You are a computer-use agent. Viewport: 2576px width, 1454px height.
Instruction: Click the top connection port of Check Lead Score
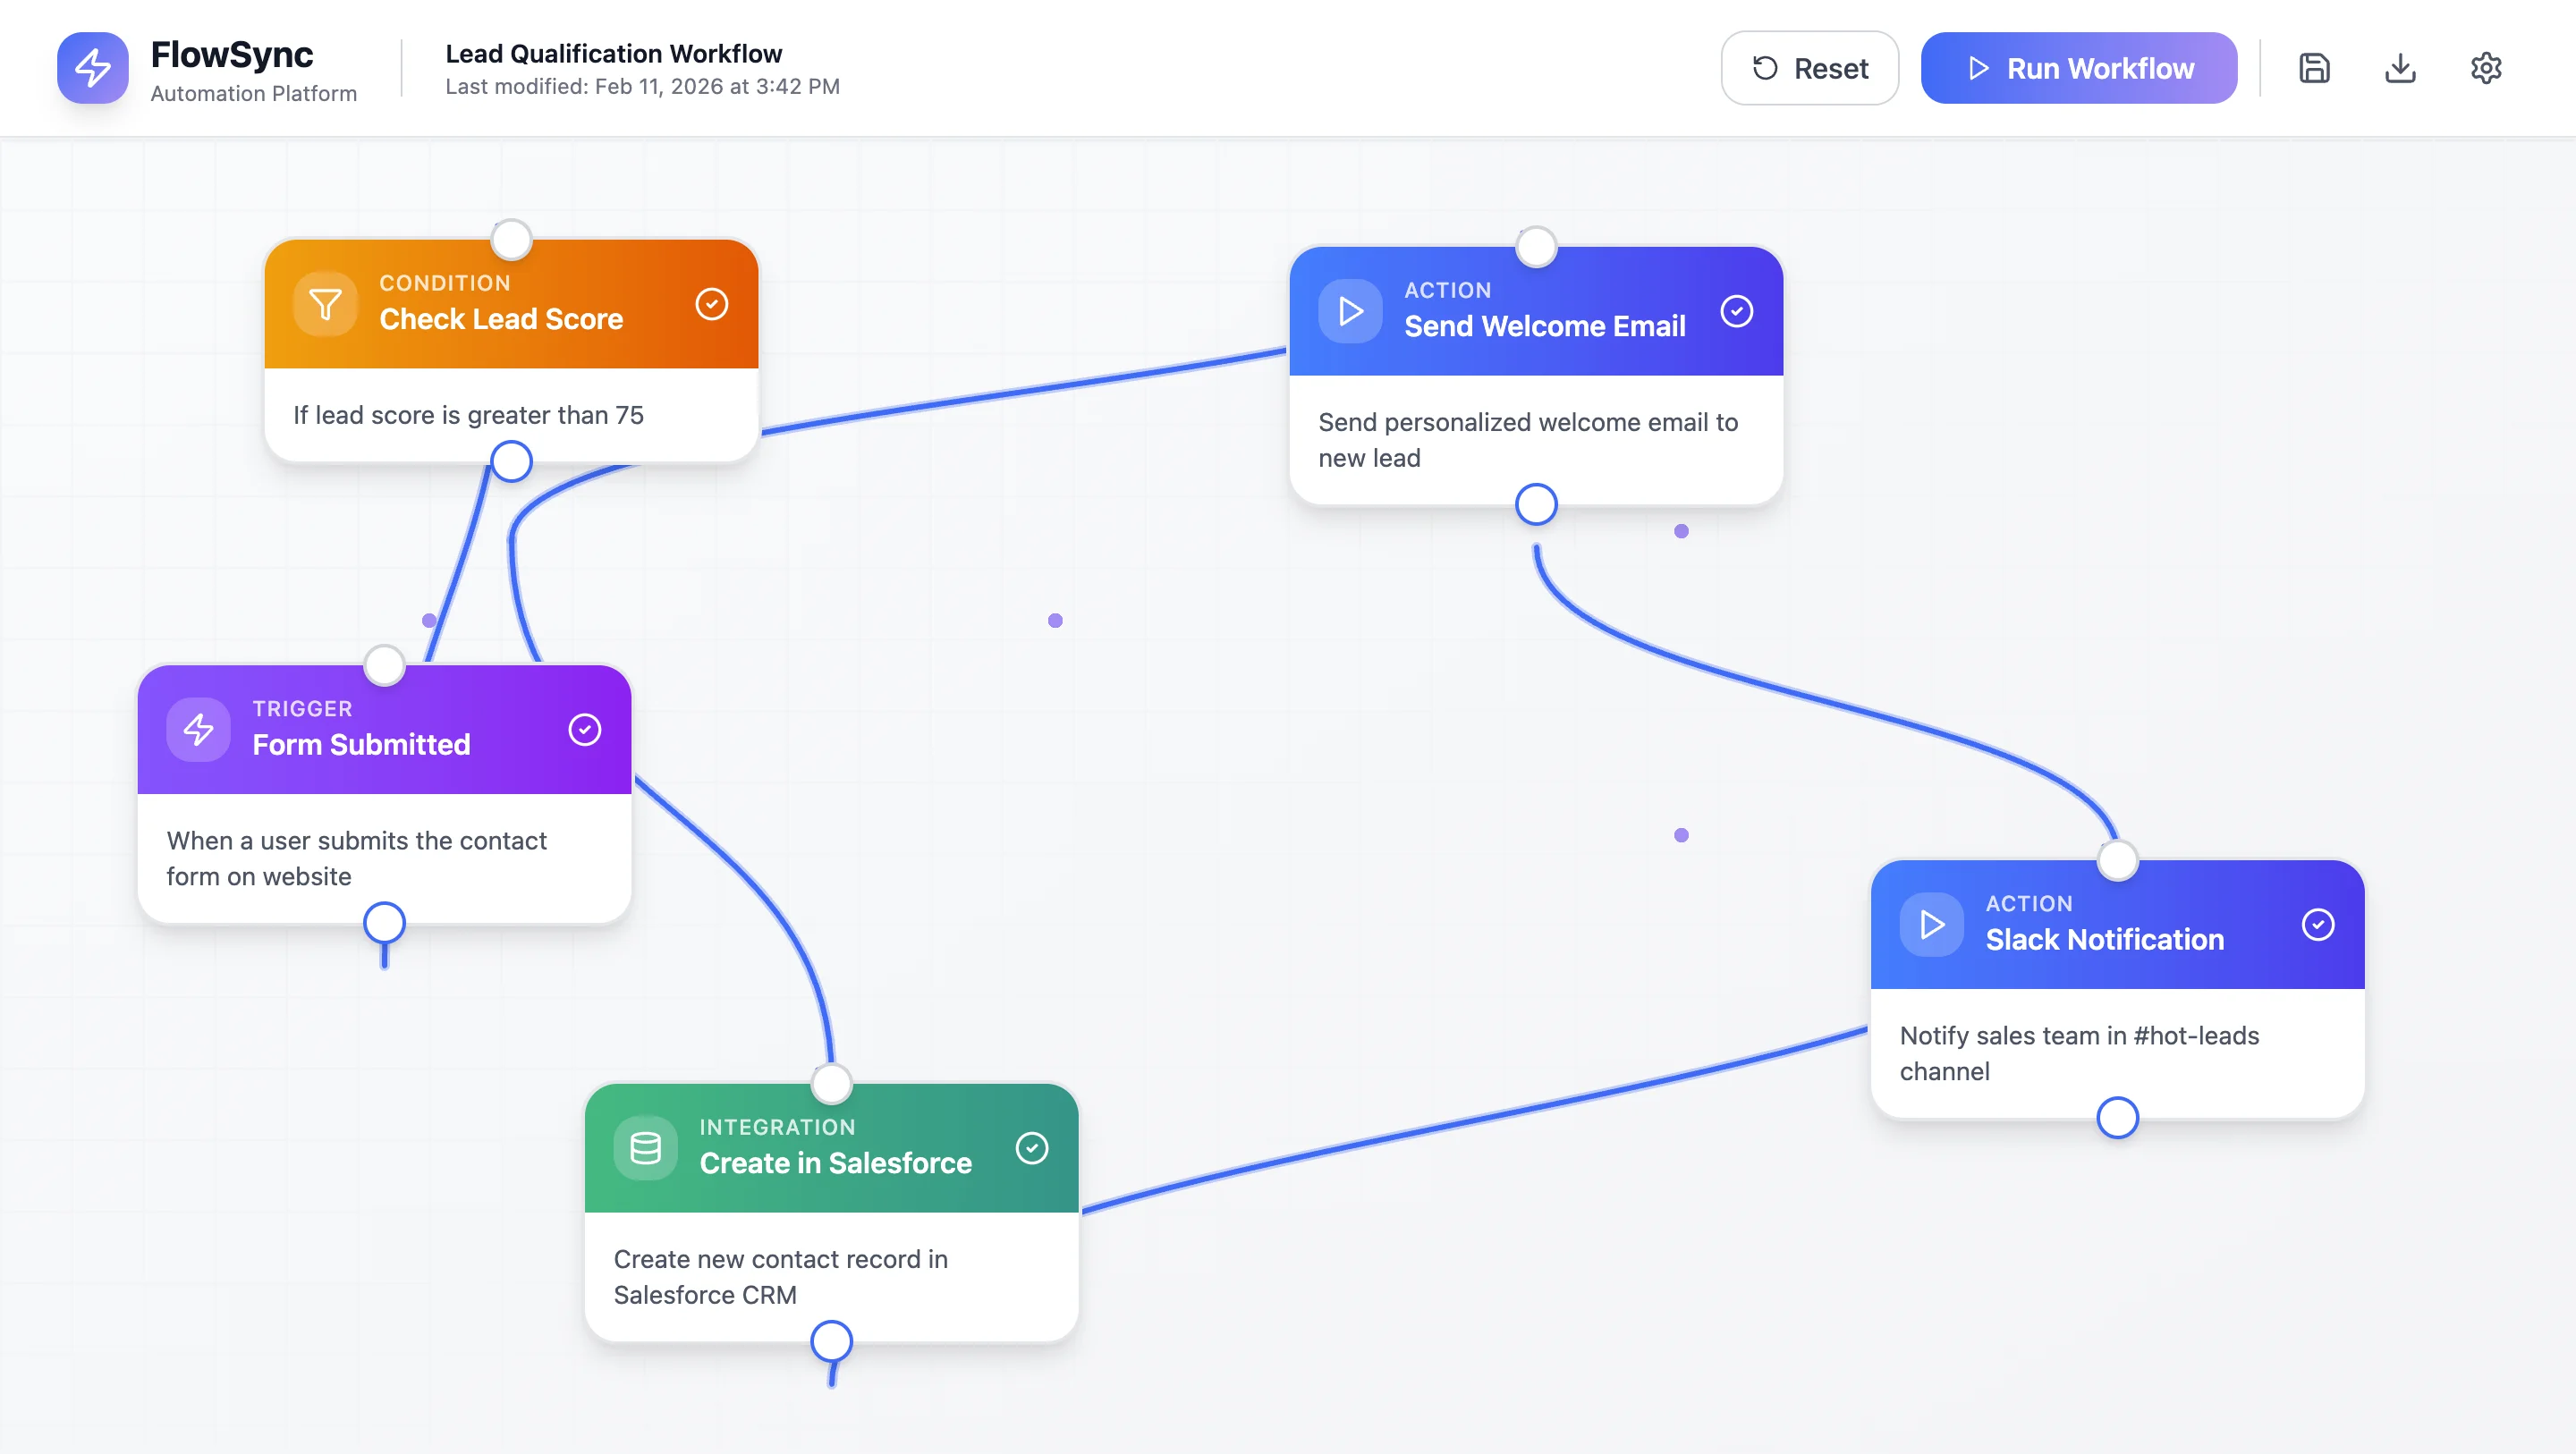(x=511, y=239)
